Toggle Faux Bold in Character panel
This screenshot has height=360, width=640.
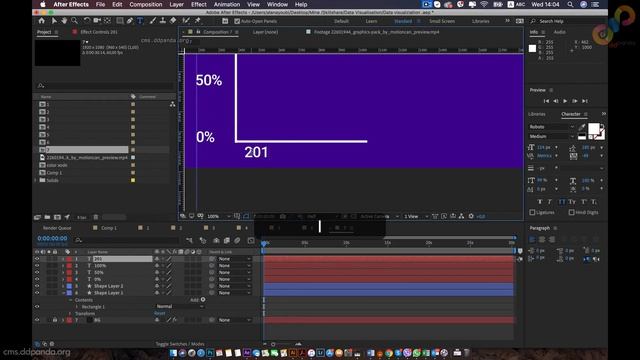coord(540,202)
